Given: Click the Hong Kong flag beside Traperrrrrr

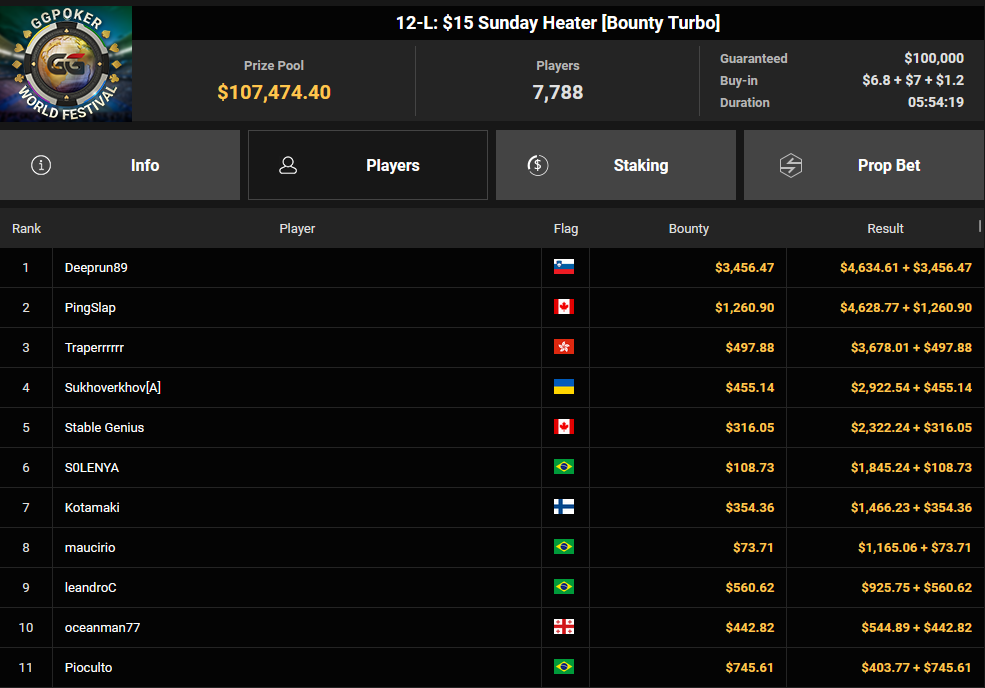Looking at the screenshot, I should (563, 347).
